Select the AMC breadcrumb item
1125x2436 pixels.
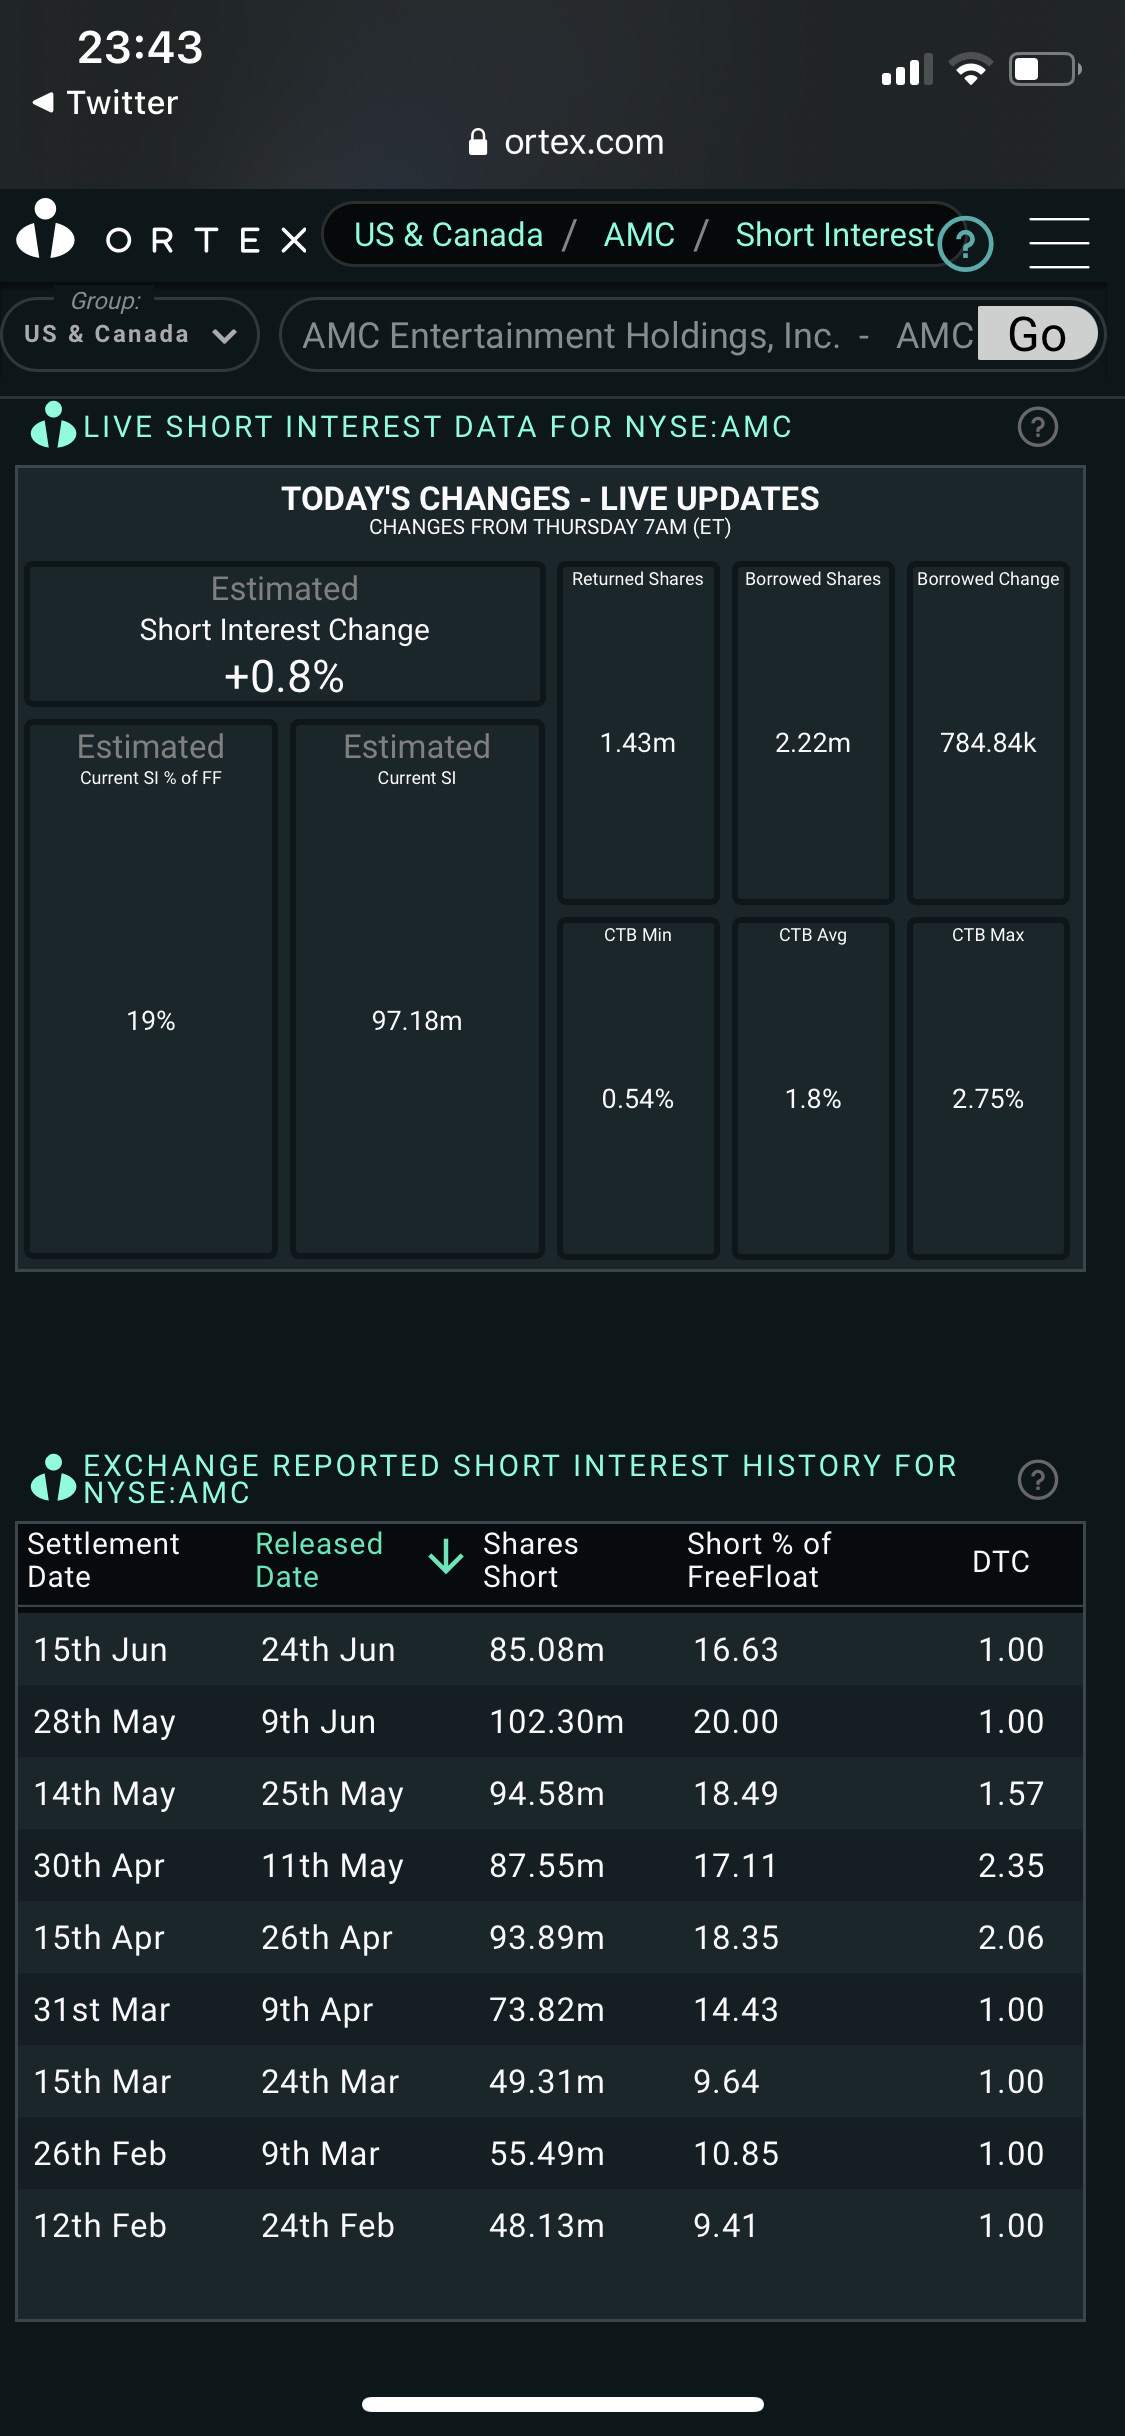point(639,235)
